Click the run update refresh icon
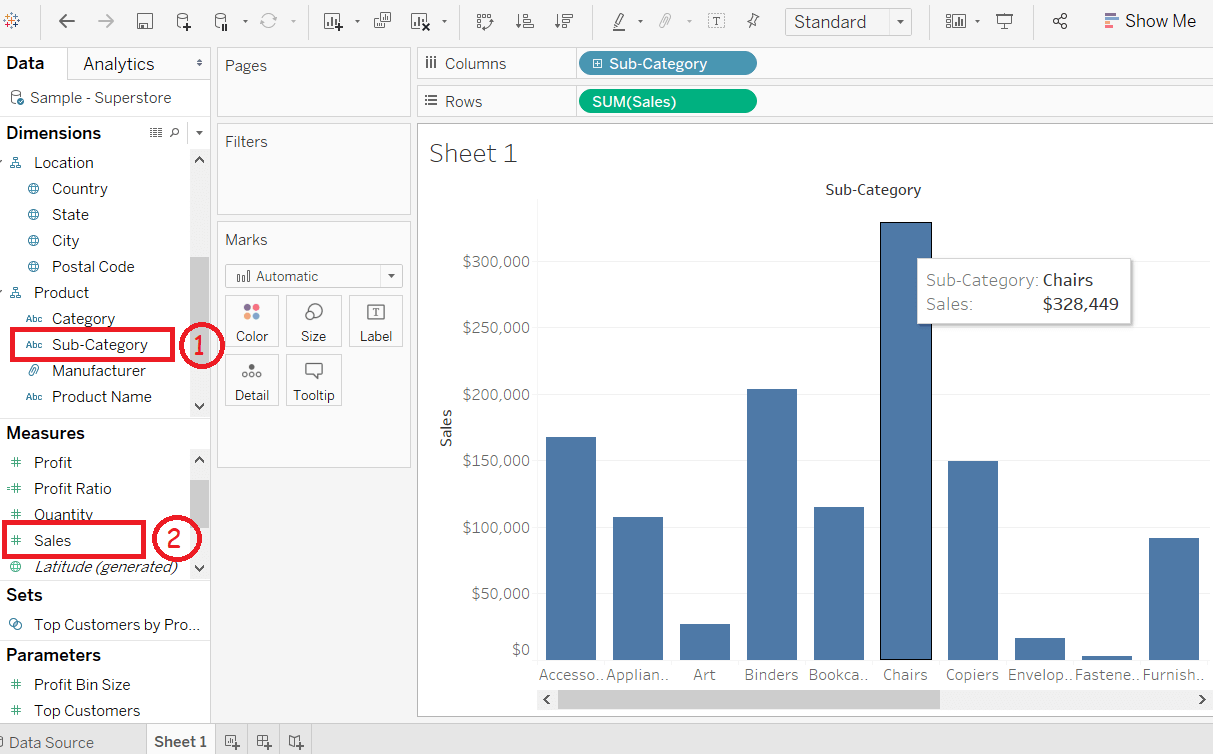Viewport: 1213px width, 754px height. pos(268,21)
